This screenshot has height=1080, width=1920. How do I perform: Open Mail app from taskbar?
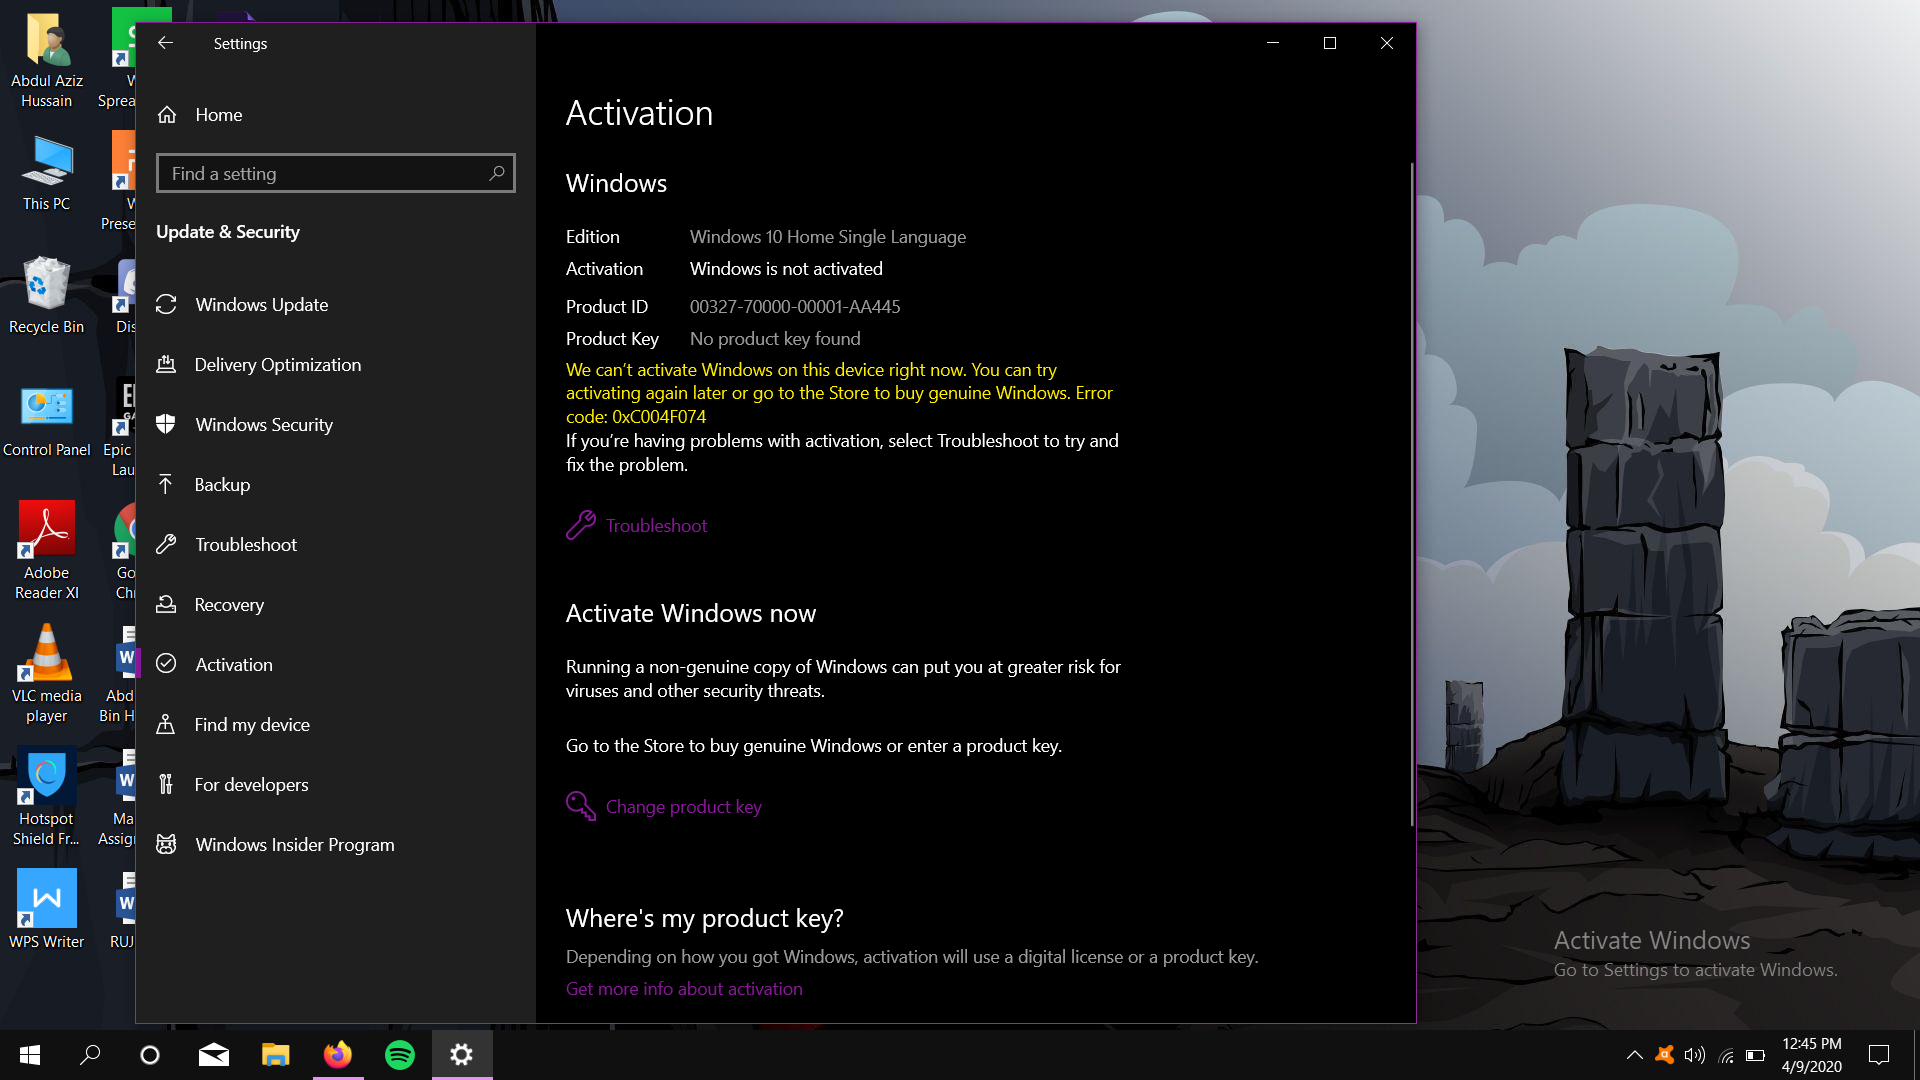point(213,1055)
